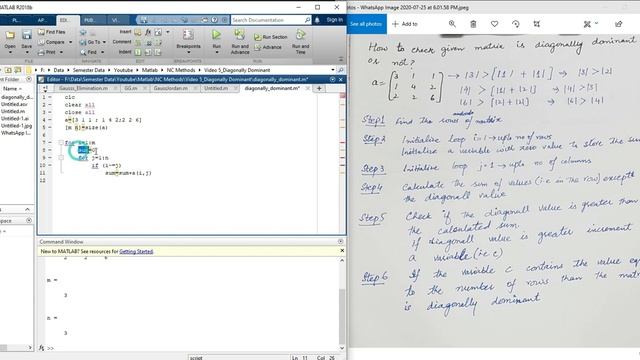
Task: Click the editor code line 4 matrix definition
Action: [103, 120]
